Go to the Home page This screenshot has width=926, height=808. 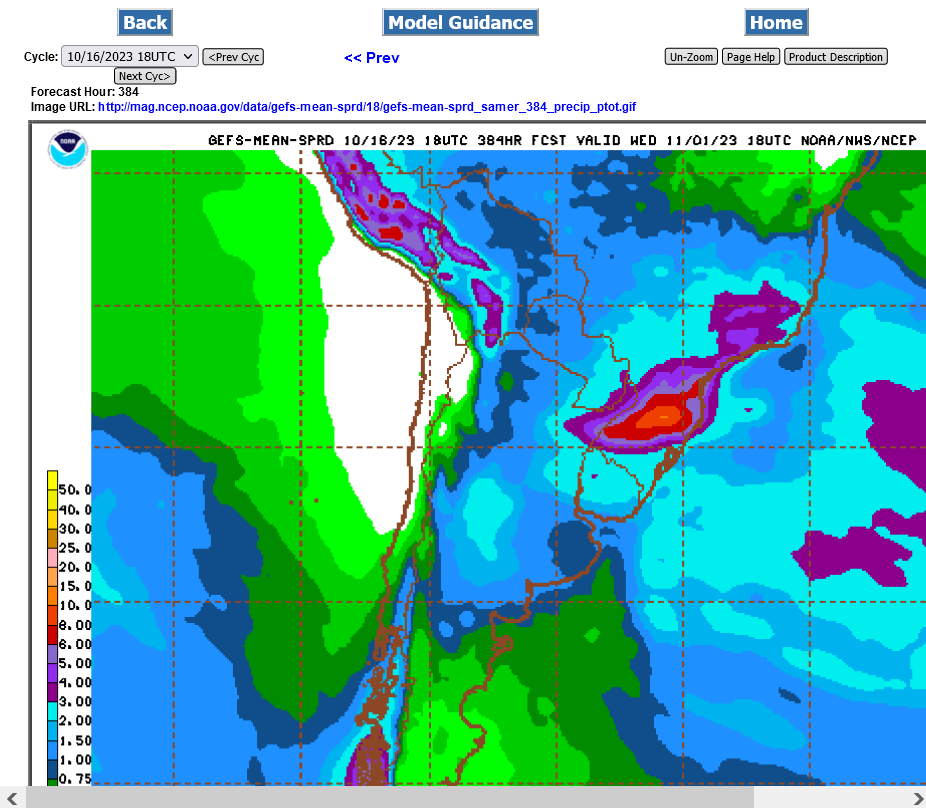pyautogui.click(x=776, y=22)
